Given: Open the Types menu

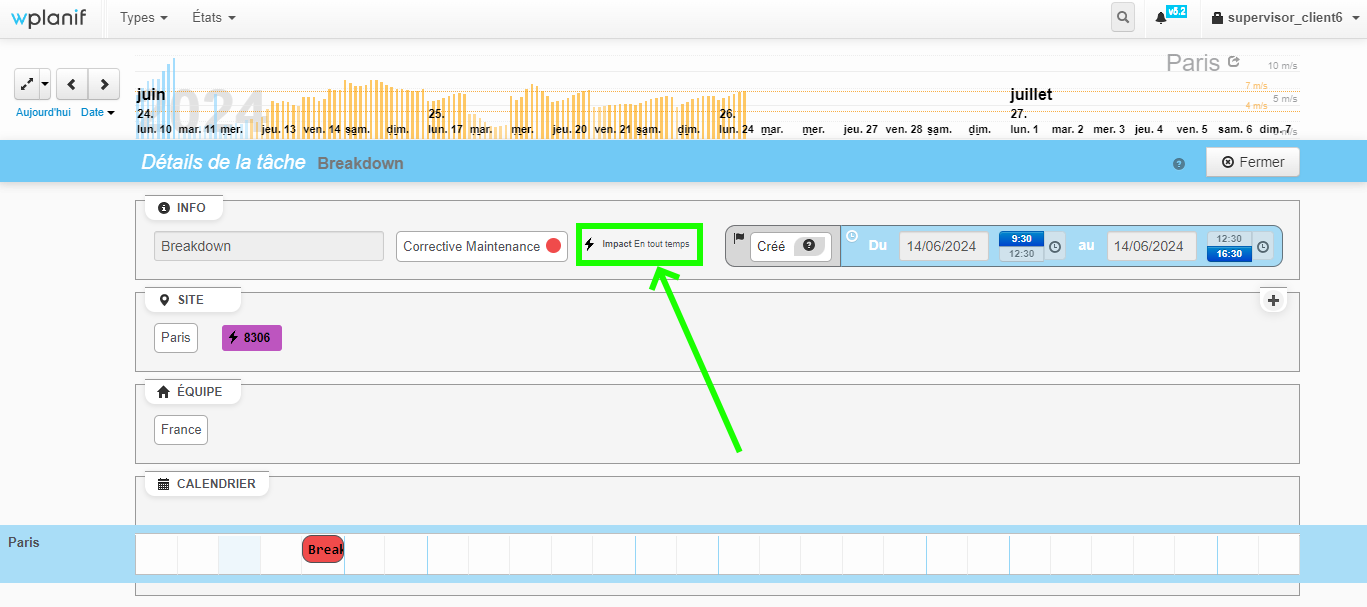Looking at the screenshot, I should click(141, 17).
